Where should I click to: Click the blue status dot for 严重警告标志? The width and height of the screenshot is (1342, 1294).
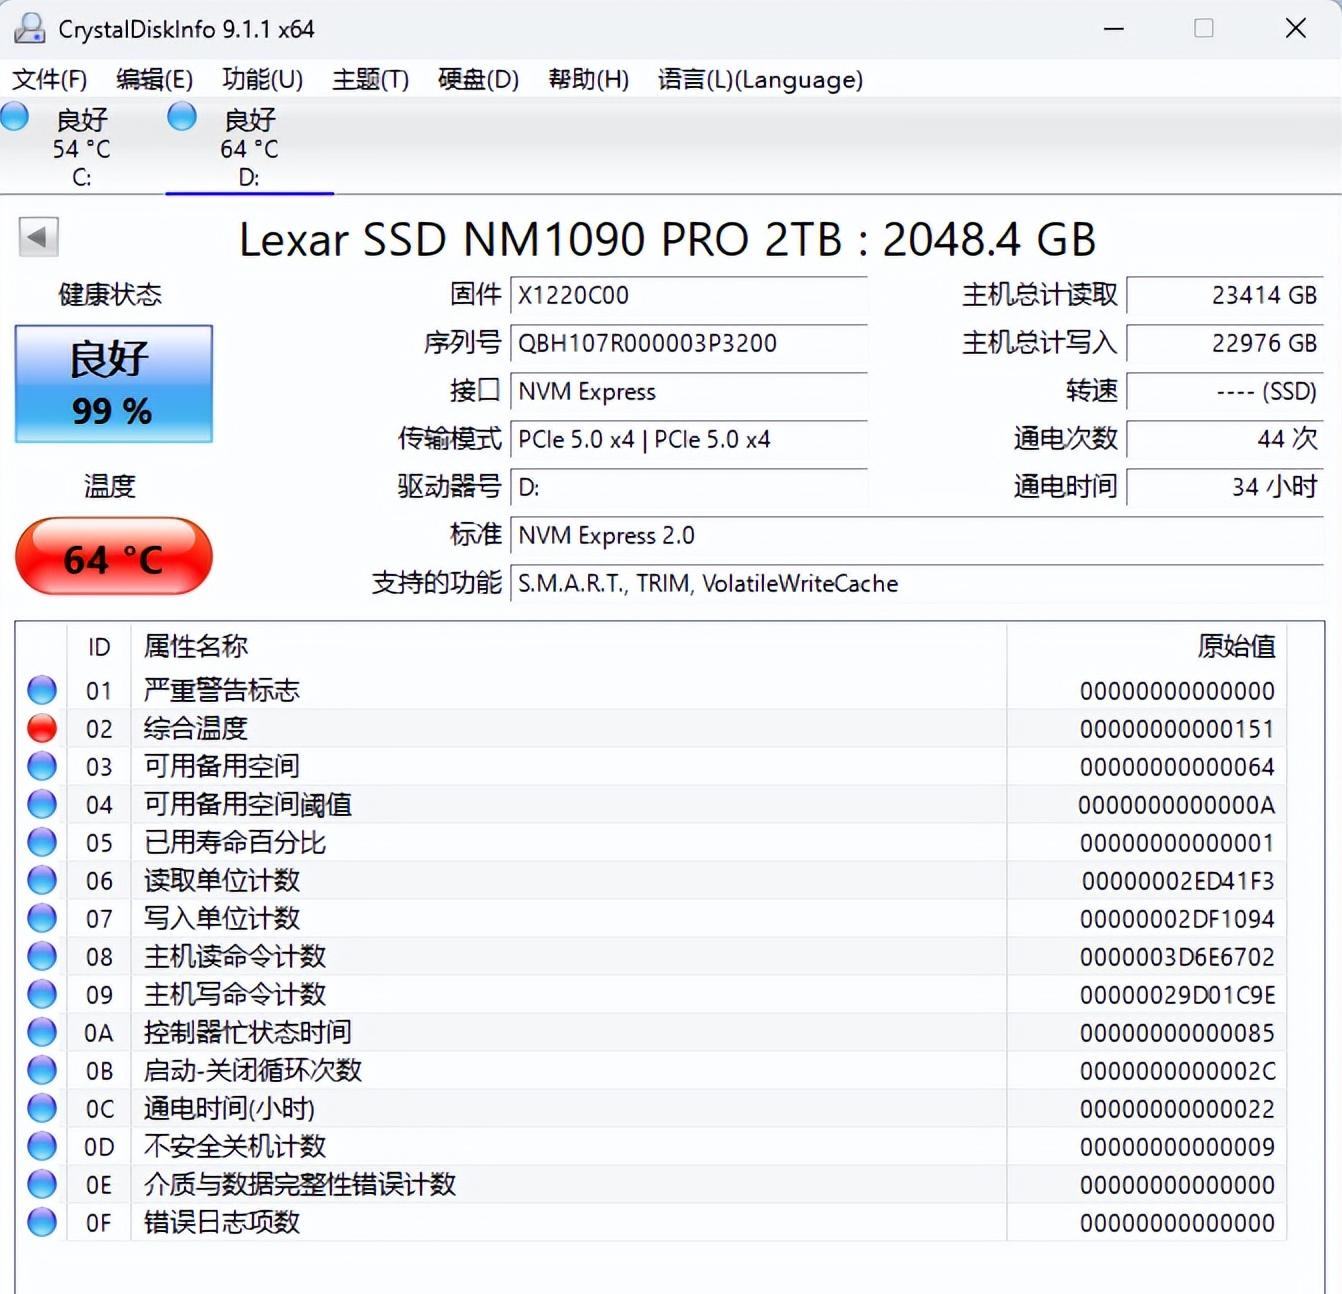42,690
